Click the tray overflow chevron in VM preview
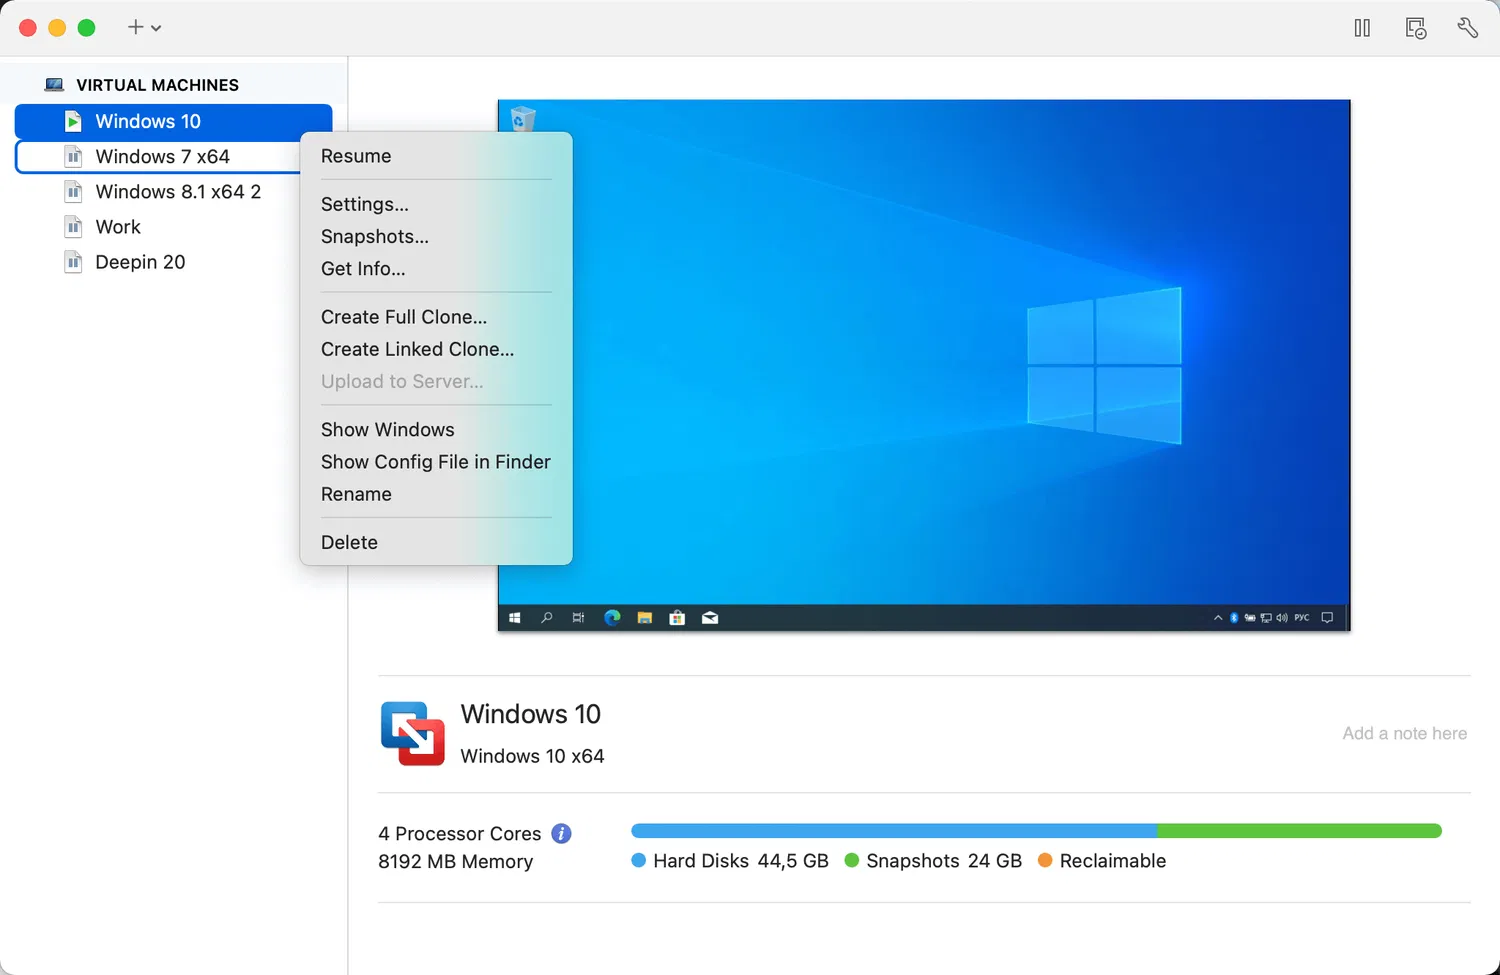 tap(1218, 618)
